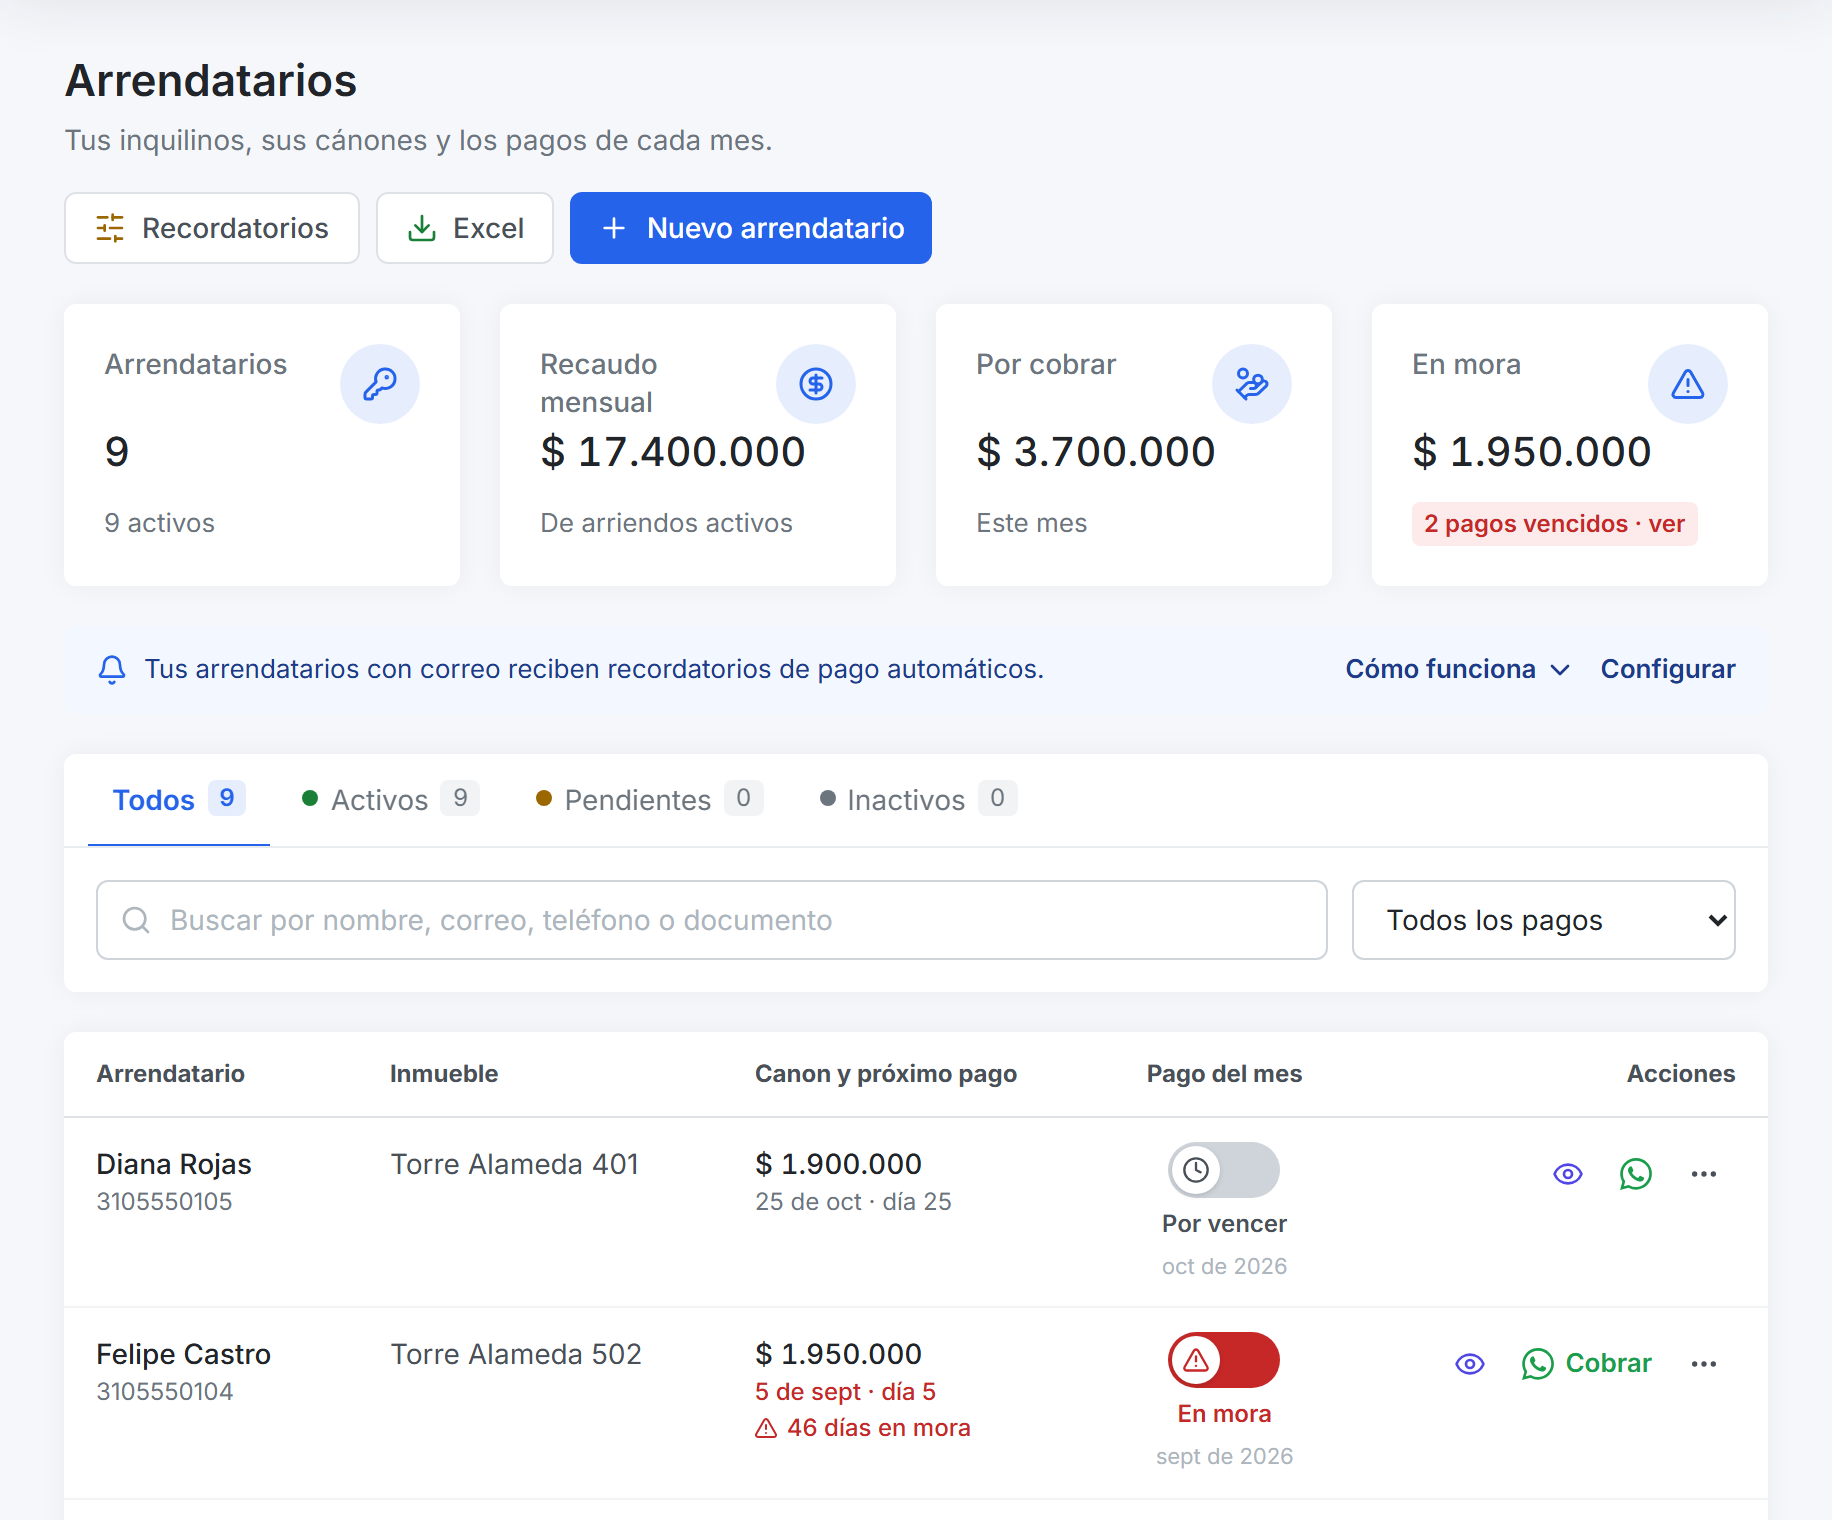Click Torre Alameda 401 property cell
This screenshot has width=1832, height=1520.
(x=515, y=1164)
